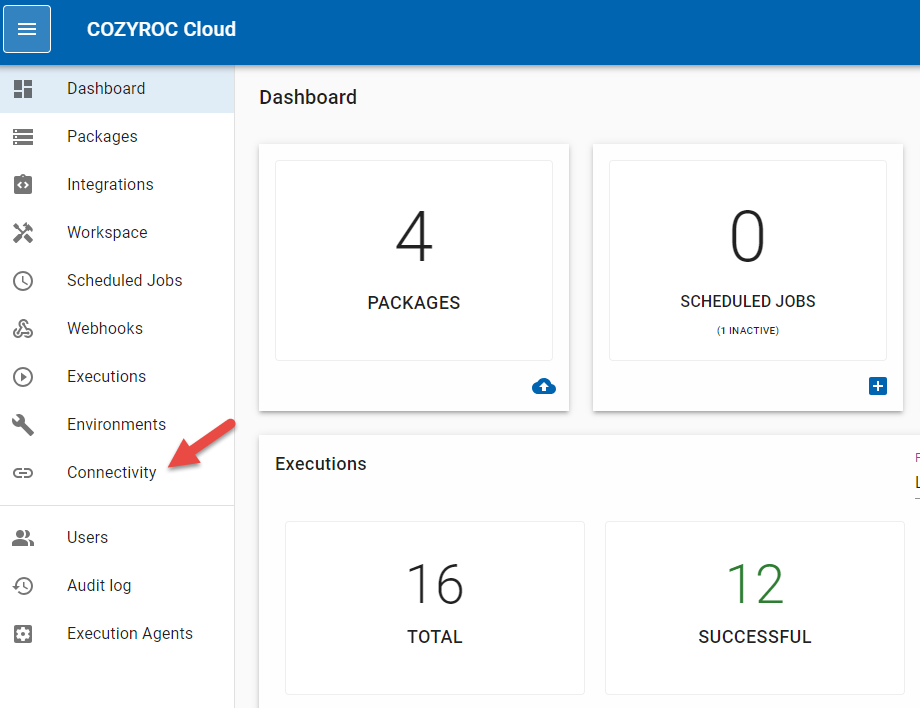The width and height of the screenshot is (920, 708).
Task: Select Scheduled Jobs in sidebar
Action: pos(117,280)
